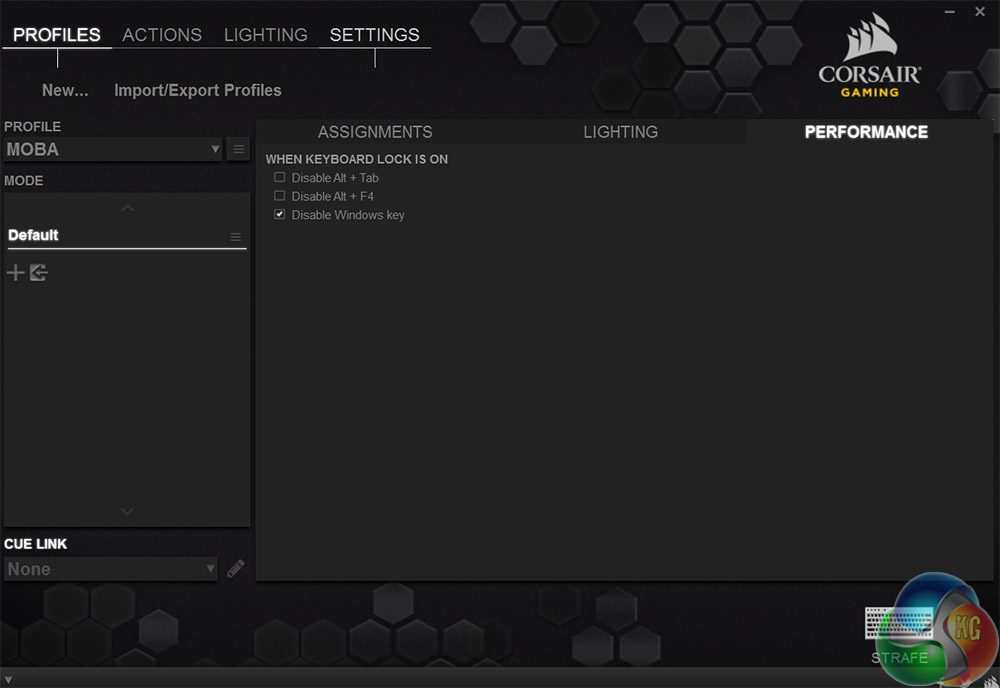Switch to the ACTIONS main tab
This screenshot has height=688, width=1000.
(162, 34)
